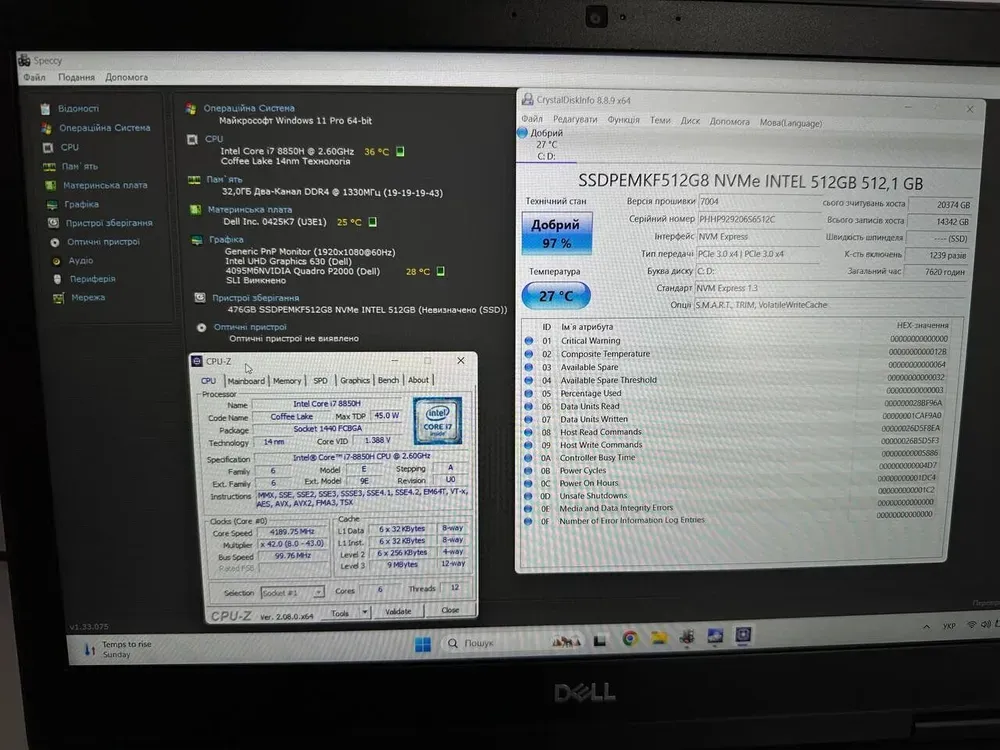Switch to the Mainboard tab in CPU-Z

pyautogui.click(x=246, y=380)
